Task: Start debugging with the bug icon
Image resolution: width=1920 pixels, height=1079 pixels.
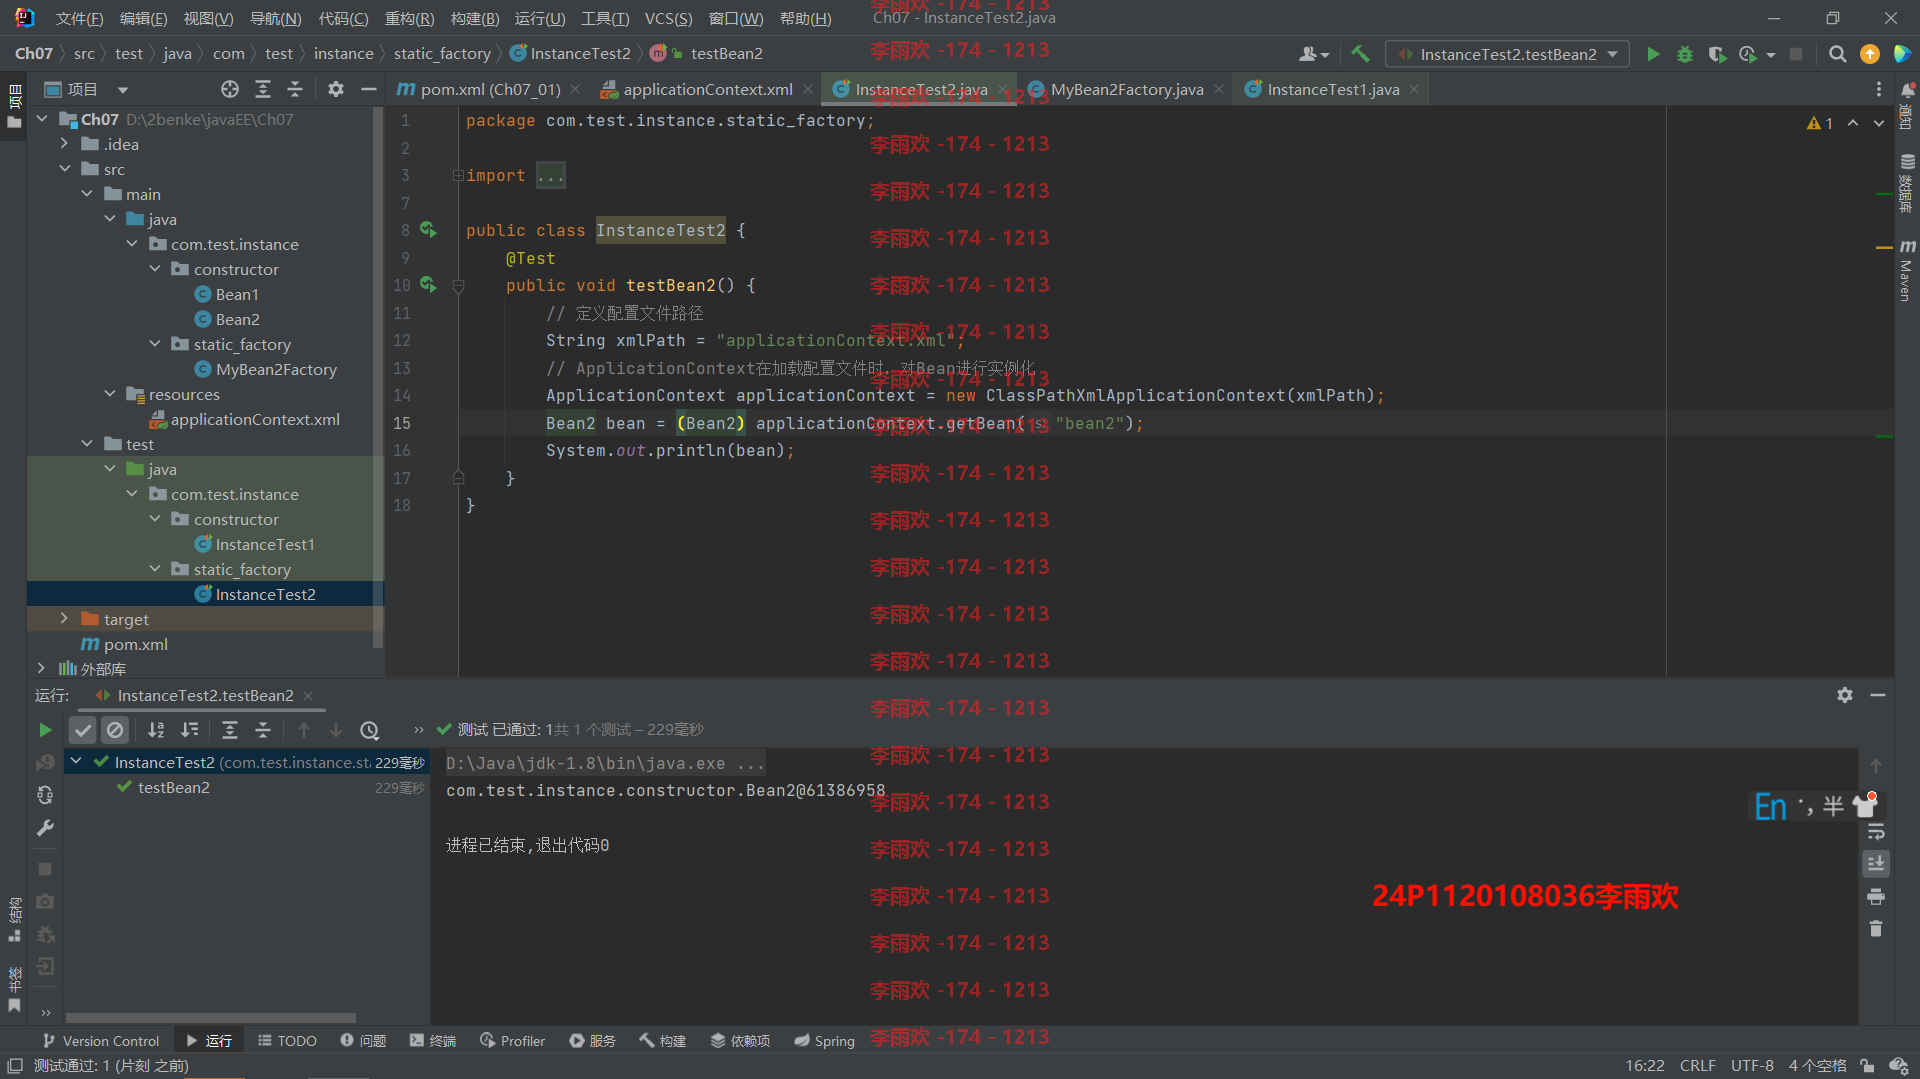Action: click(x=1685, y=54)
